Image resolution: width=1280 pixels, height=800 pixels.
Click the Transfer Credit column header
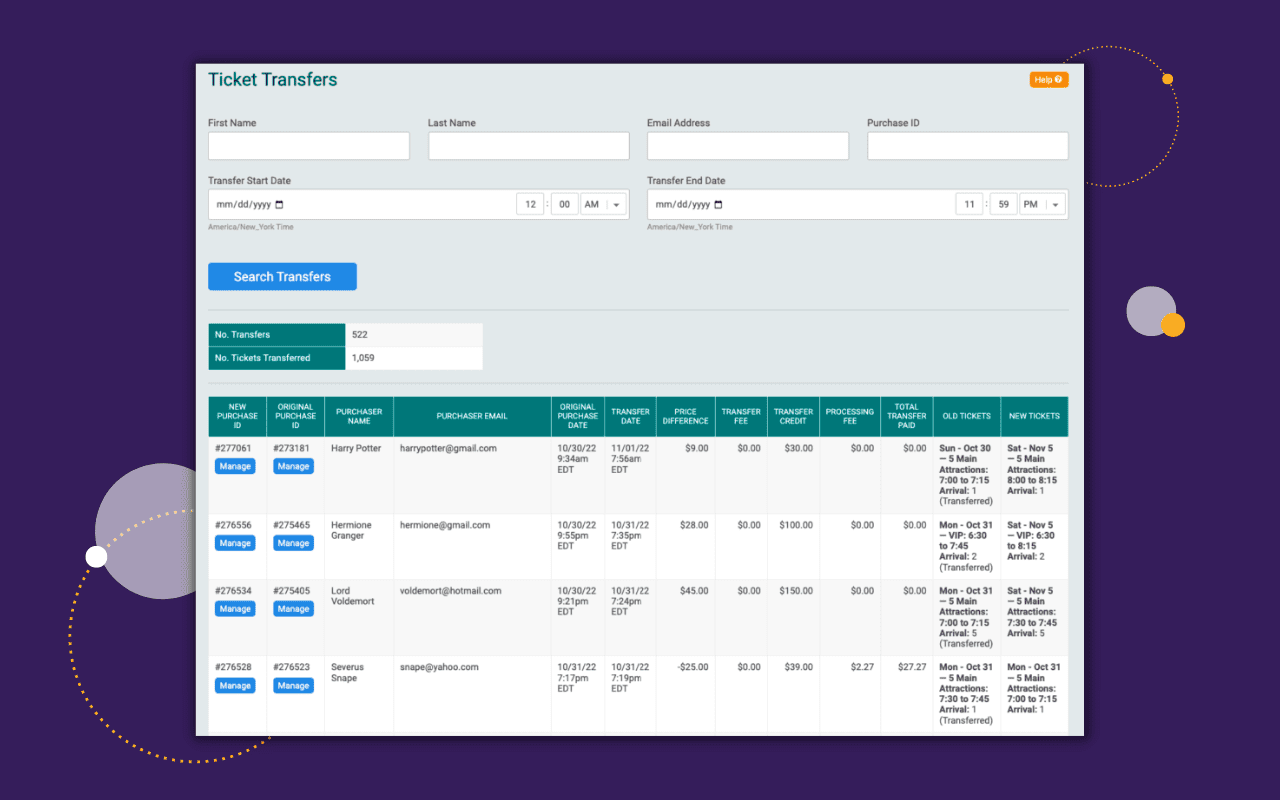(x=793, y=416)
